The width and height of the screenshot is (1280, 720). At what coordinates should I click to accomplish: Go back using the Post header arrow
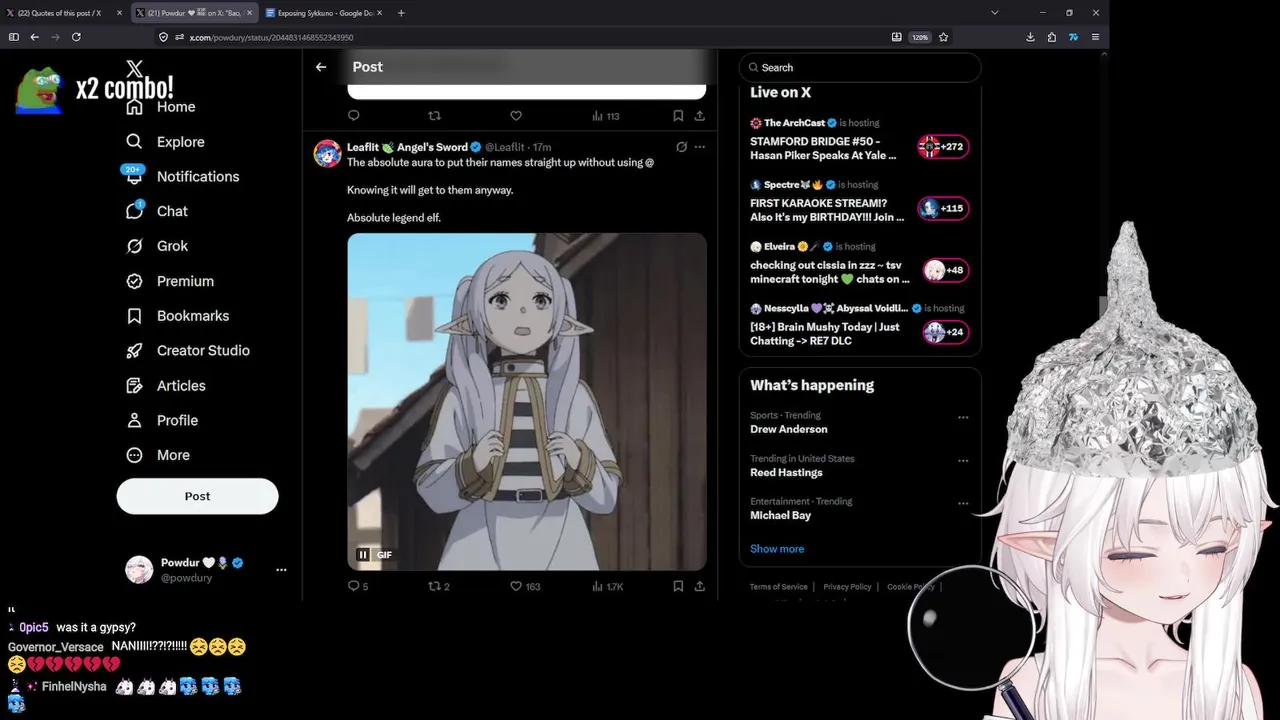[321, 67]
